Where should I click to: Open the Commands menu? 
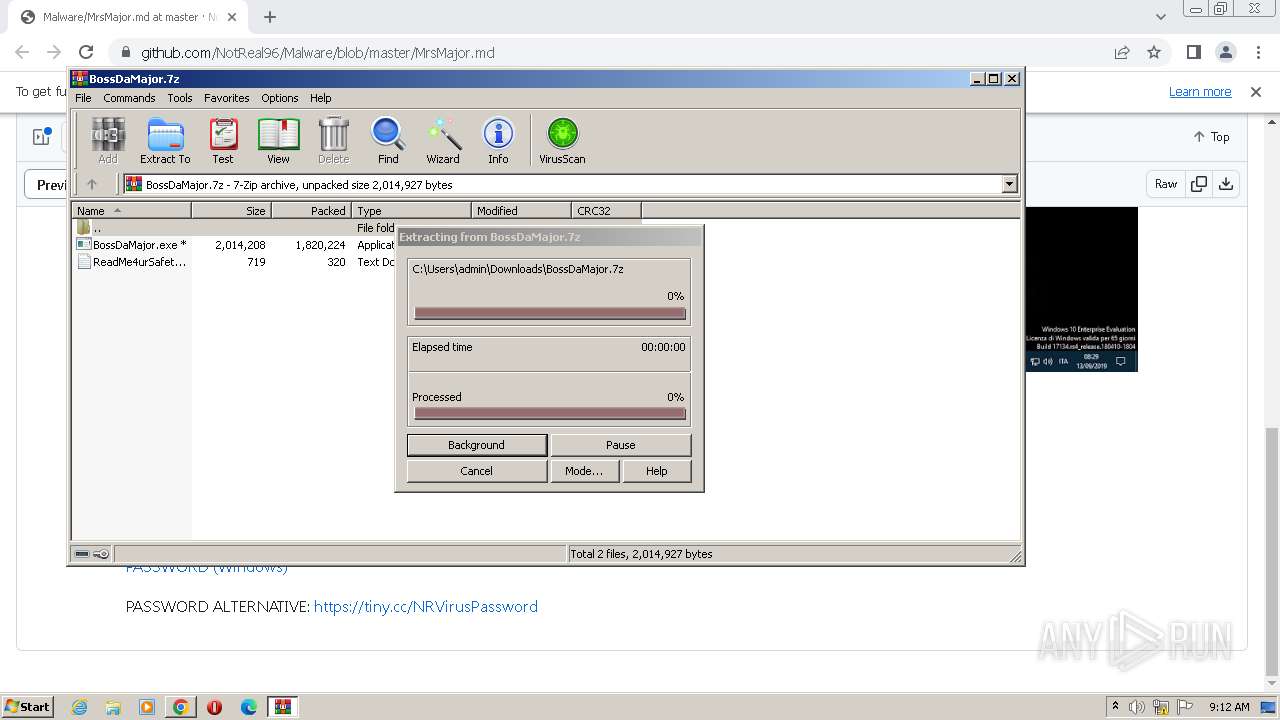coord(129,98)
